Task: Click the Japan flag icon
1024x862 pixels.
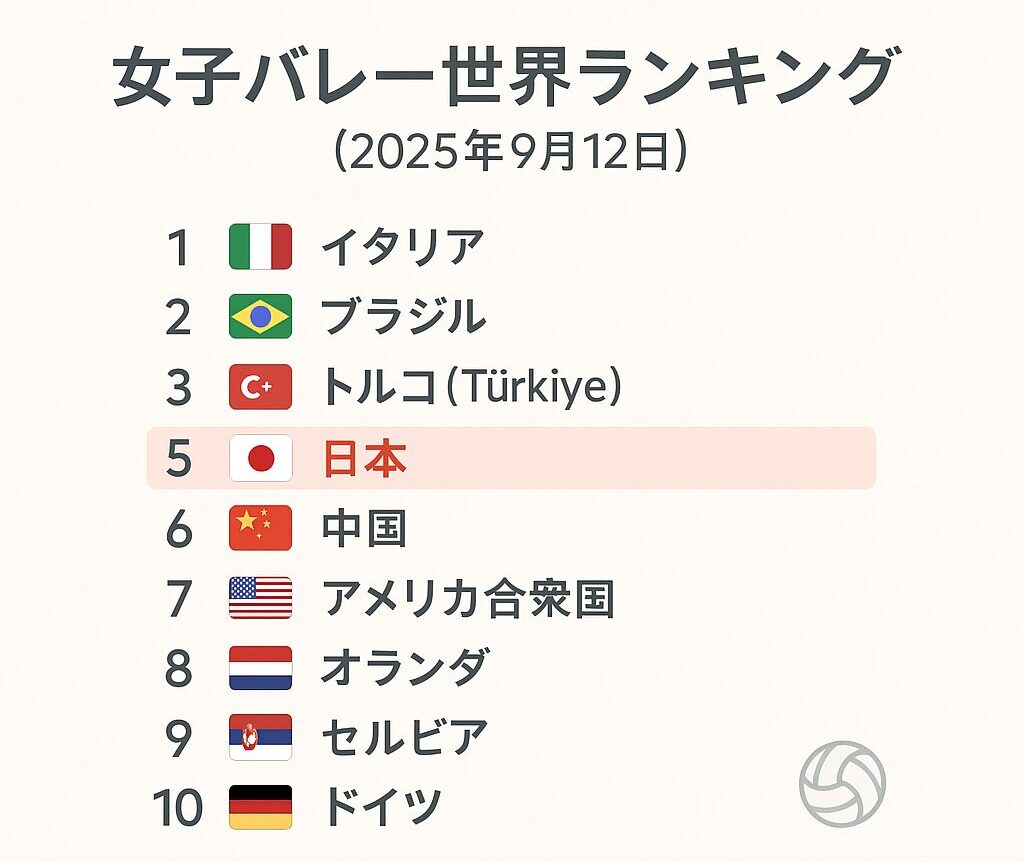Action: click(260, 458)
